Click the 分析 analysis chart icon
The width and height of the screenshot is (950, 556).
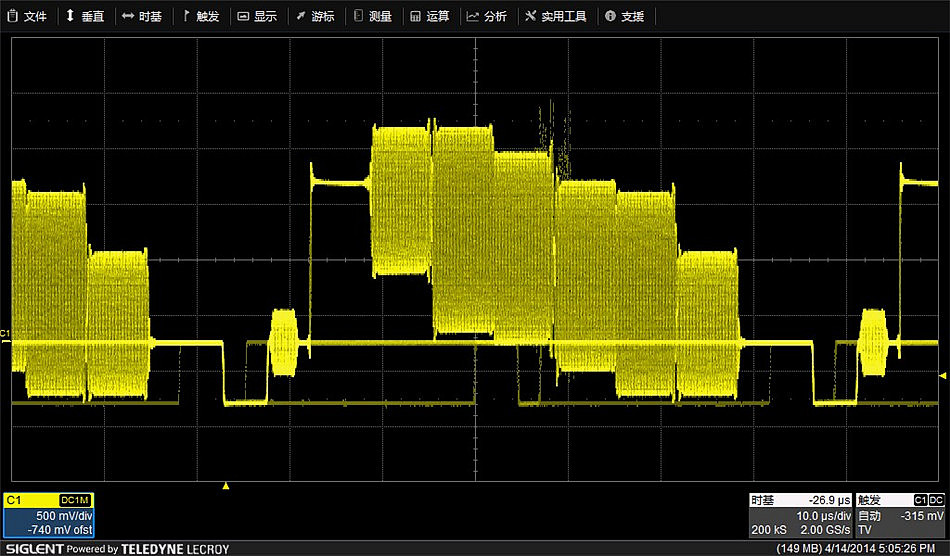click(x=472, y=16)
